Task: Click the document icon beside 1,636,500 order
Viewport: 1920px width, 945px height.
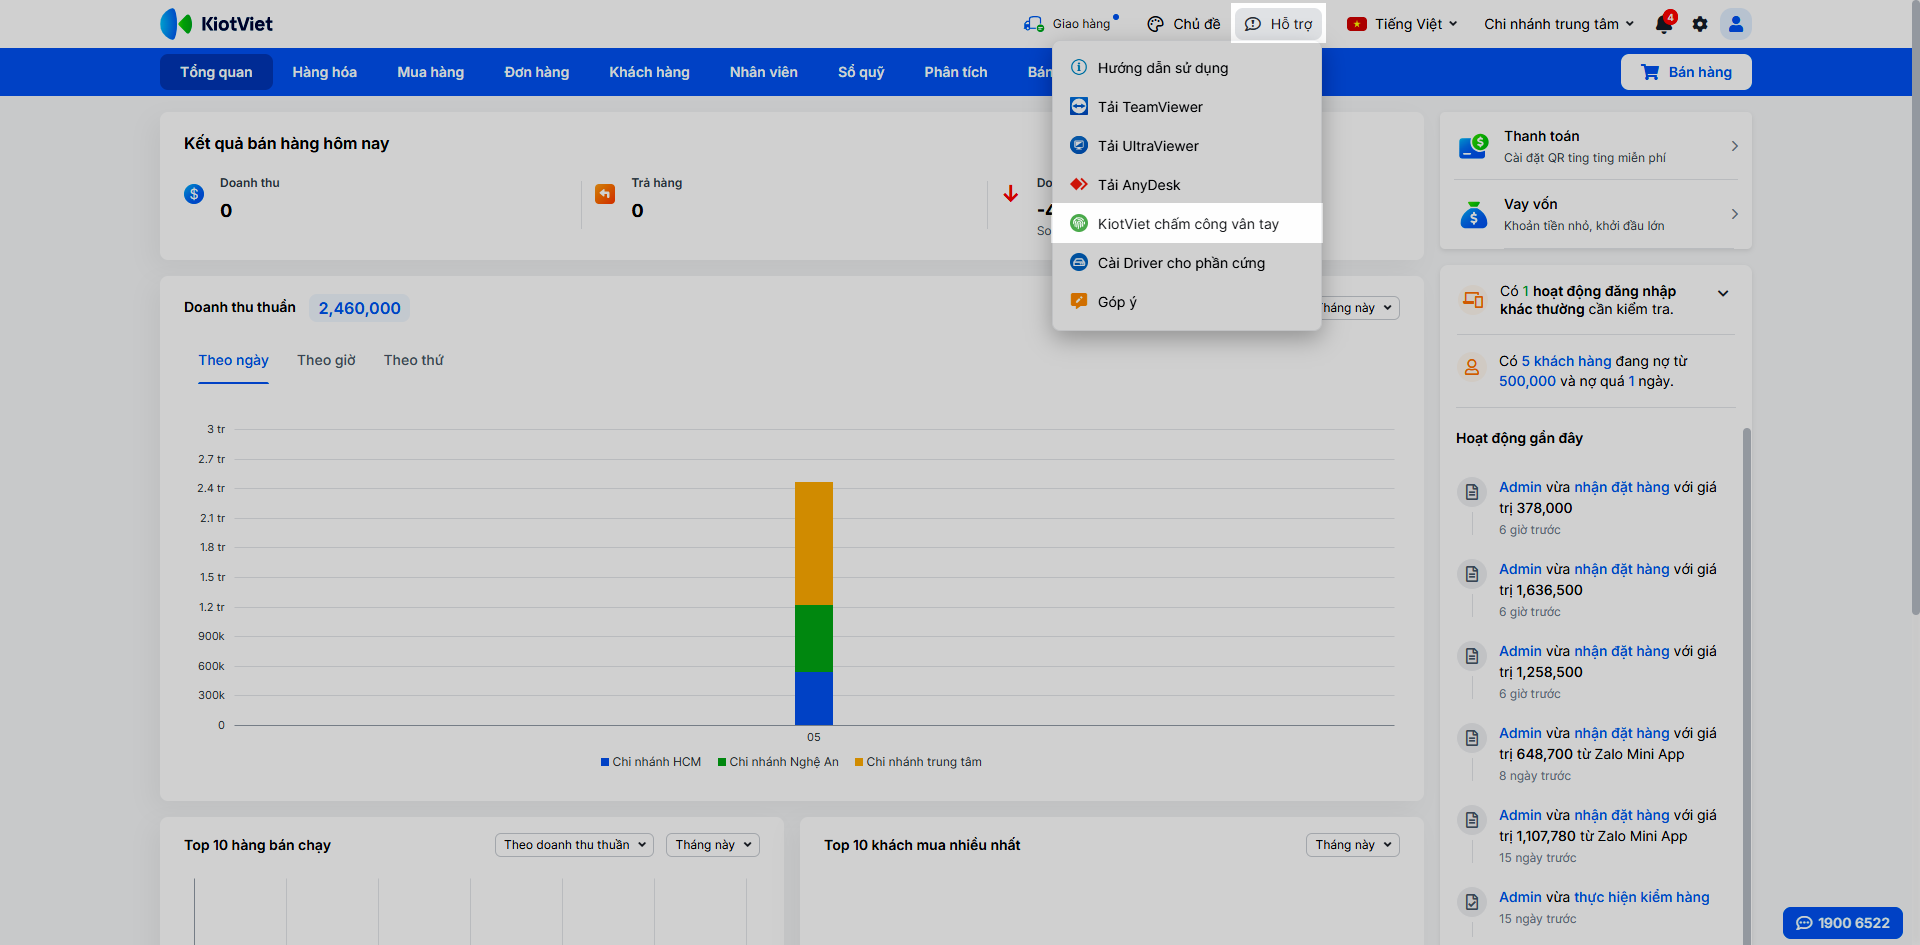Action: [1472, 574]
